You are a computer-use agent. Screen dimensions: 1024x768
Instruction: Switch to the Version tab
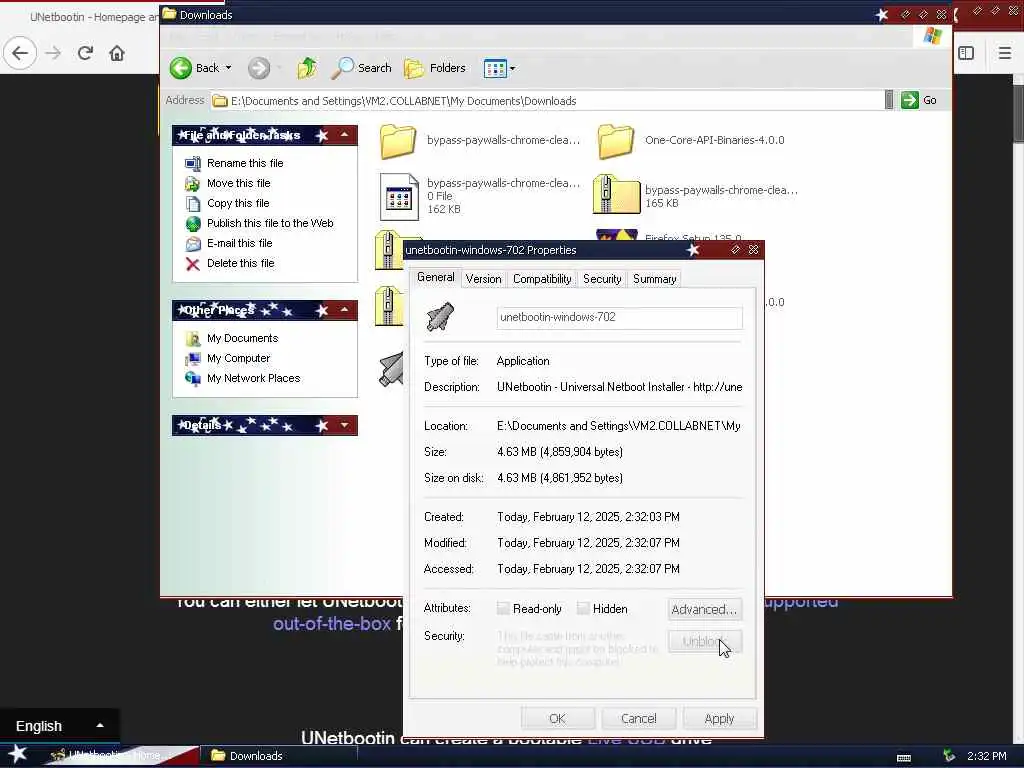click(483, 280)
